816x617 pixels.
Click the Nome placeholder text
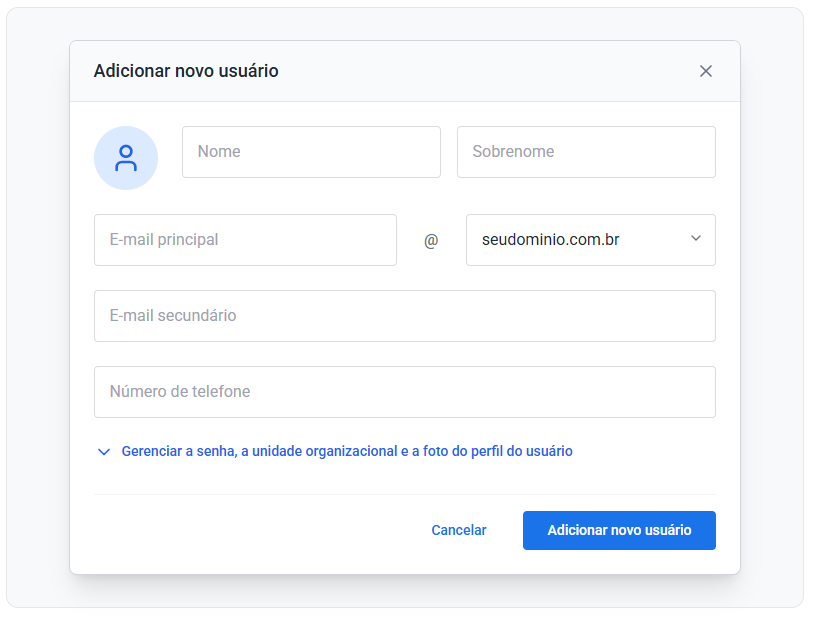pos(219,152)
